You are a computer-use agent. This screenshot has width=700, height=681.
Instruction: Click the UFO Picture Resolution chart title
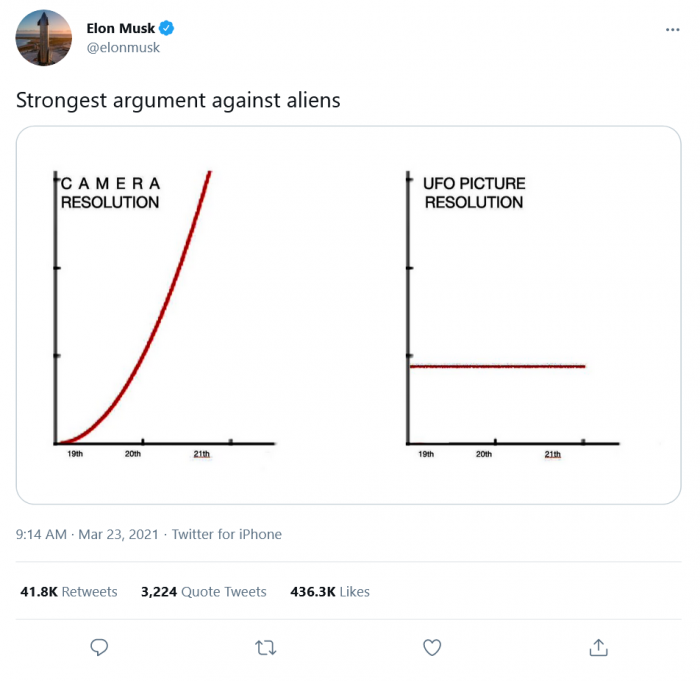tap(474, 193)
